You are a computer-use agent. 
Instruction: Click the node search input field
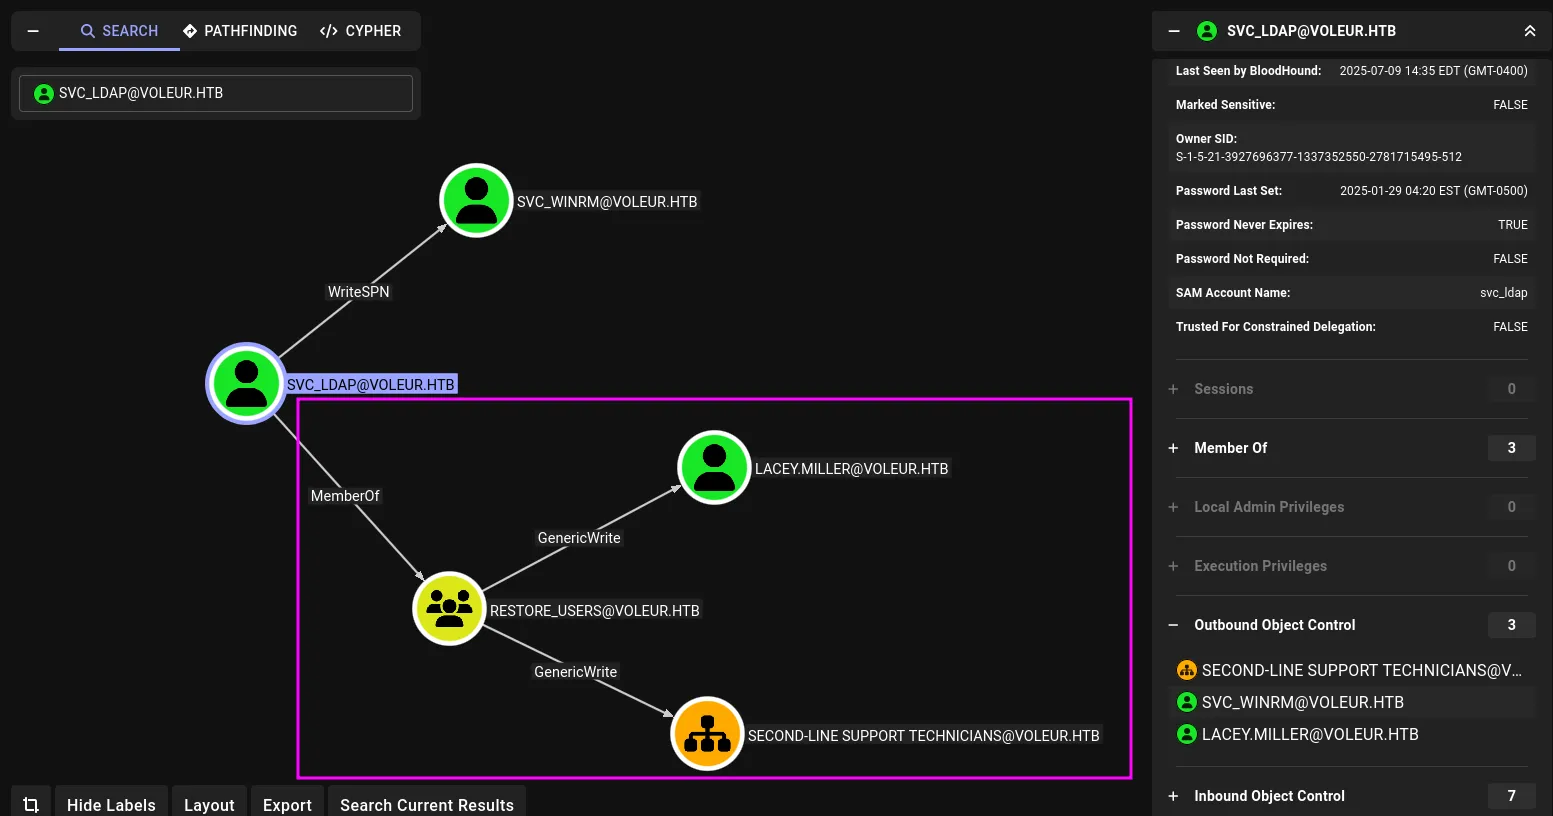click(216, 93)
